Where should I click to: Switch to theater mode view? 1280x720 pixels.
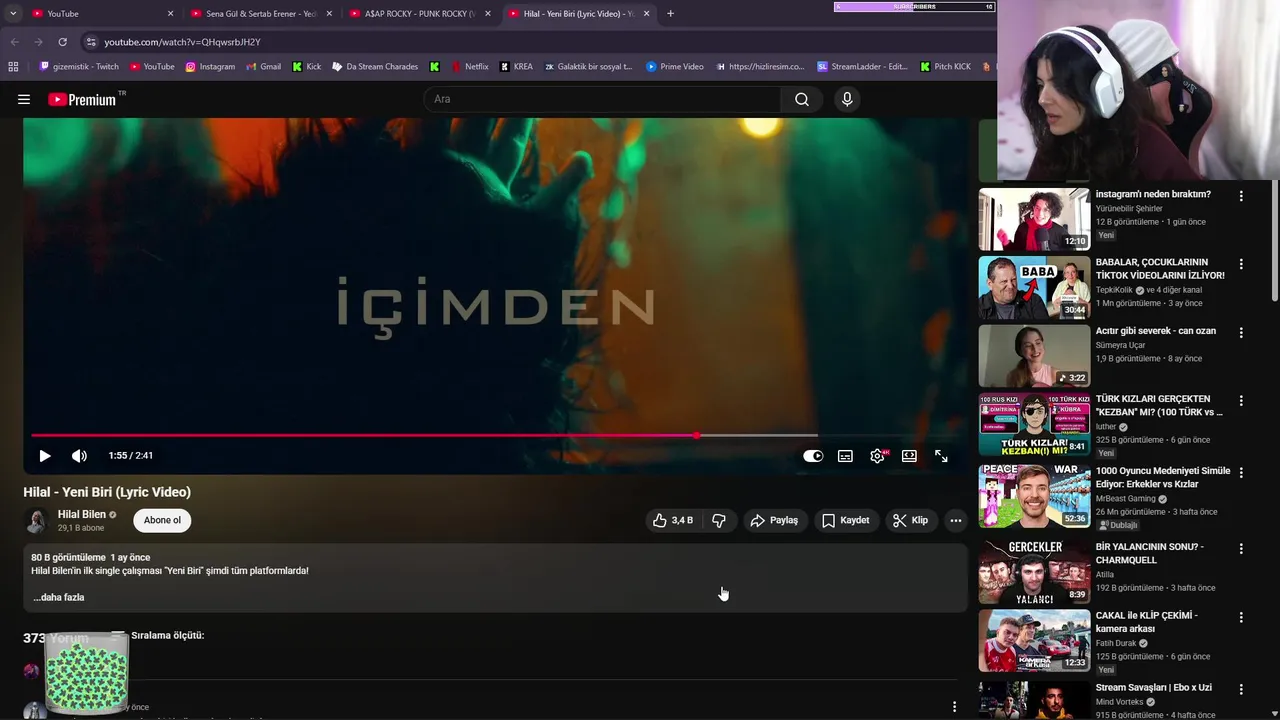point(909,456)
